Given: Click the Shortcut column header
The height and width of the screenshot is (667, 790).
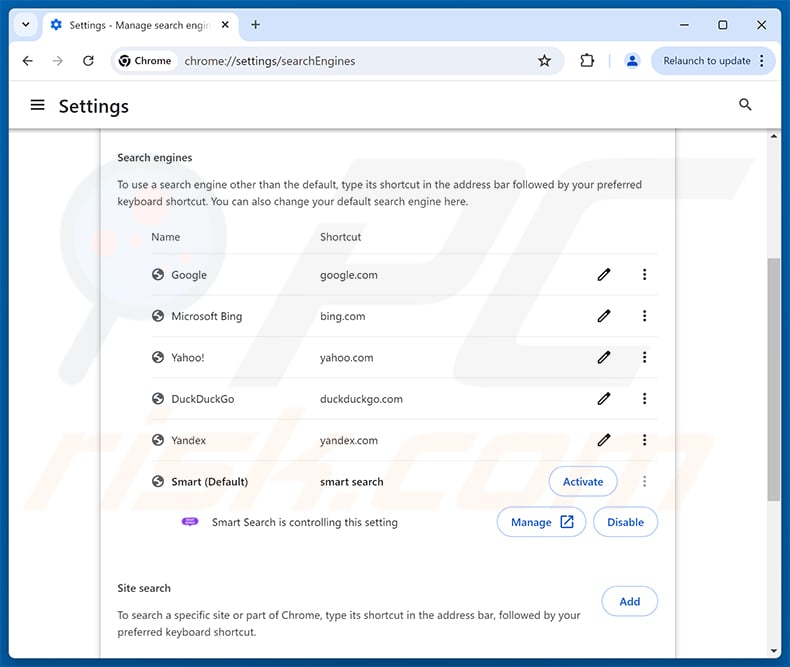Looking at the screenshot, I should point(341,237).
